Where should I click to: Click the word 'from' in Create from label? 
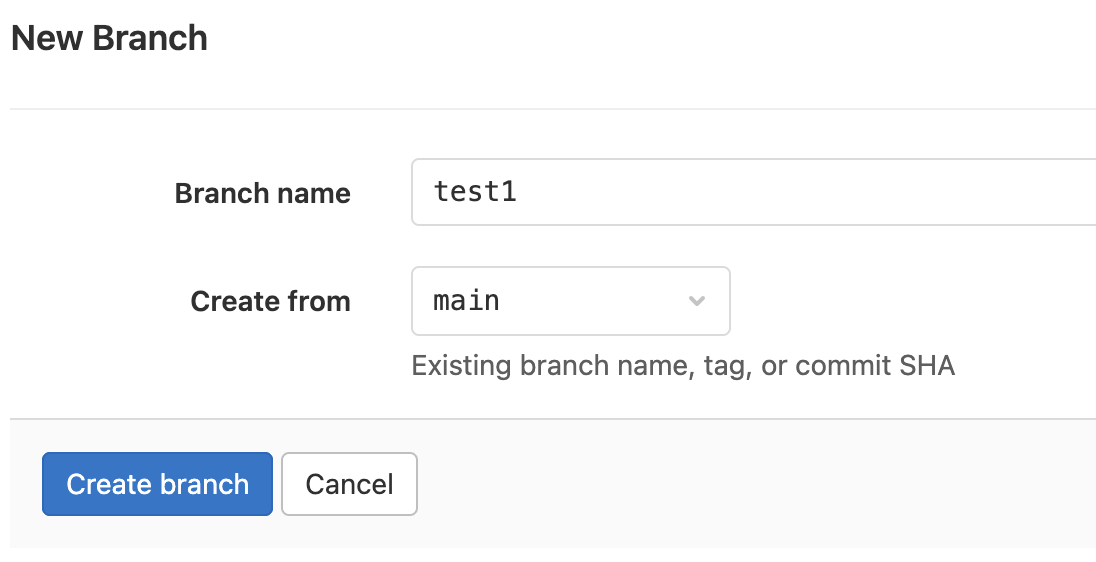(x=319, y=301)
